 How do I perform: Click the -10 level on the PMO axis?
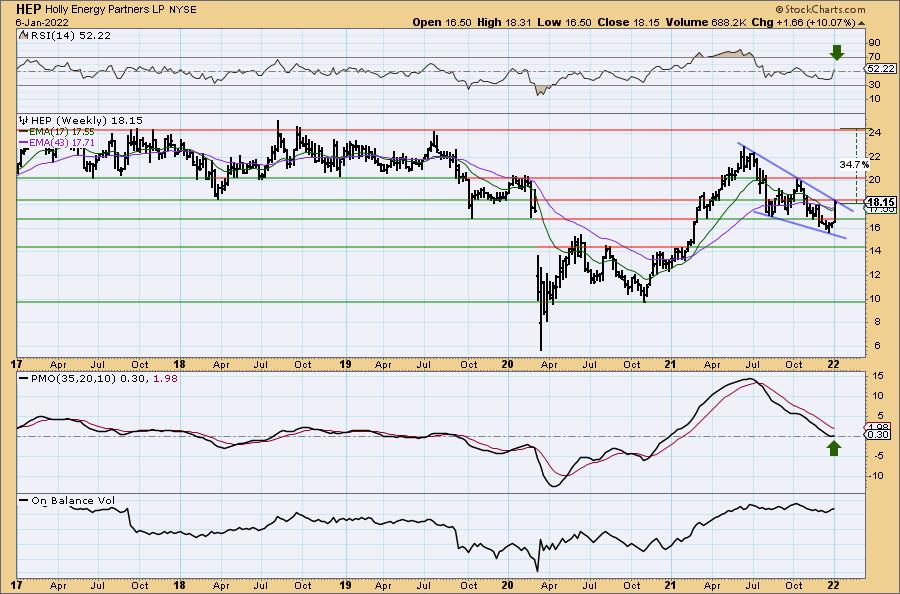point(876,475)
